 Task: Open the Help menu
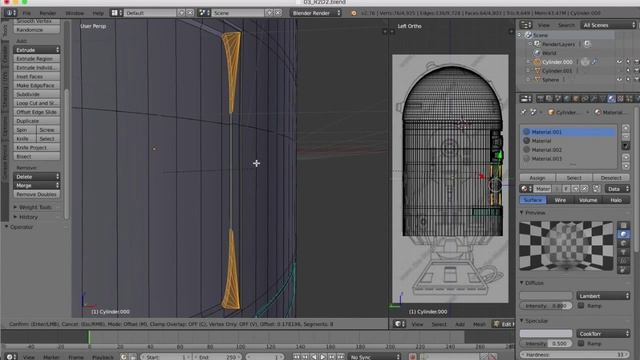[x=98, y=13]
